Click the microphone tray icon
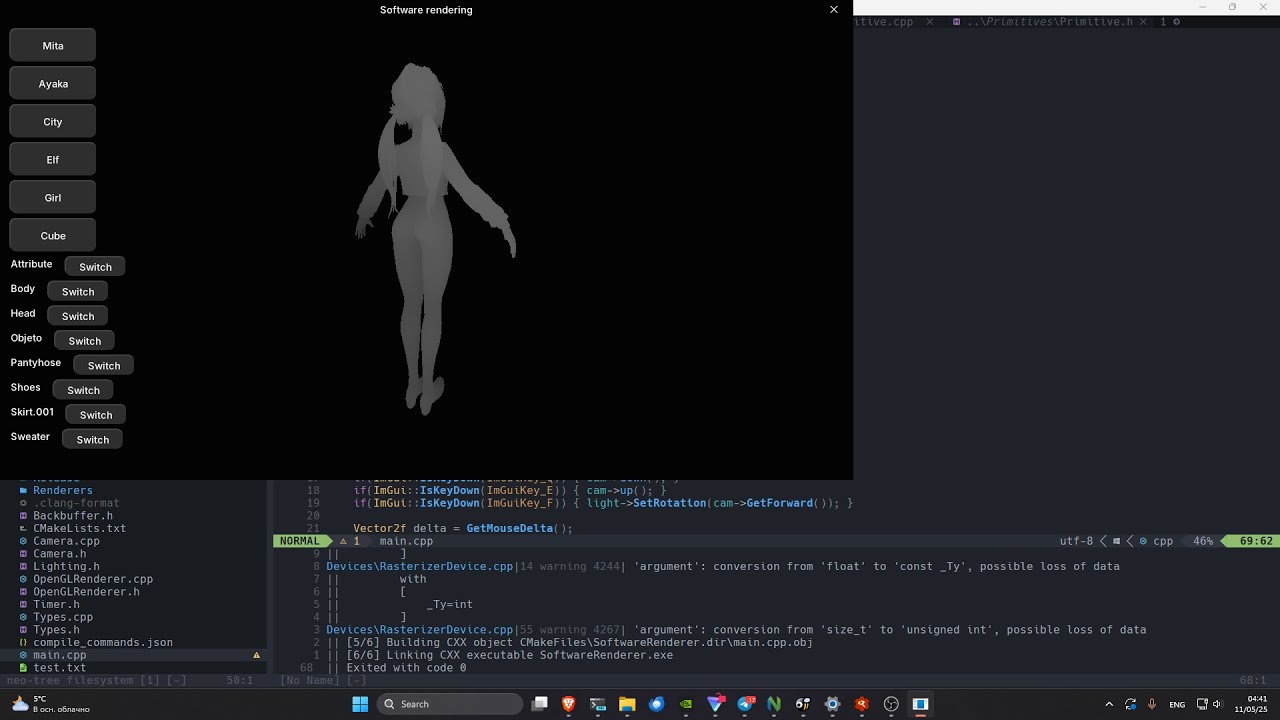The height and width of the screenshot is (720, 1280). tap(1152, 704)
